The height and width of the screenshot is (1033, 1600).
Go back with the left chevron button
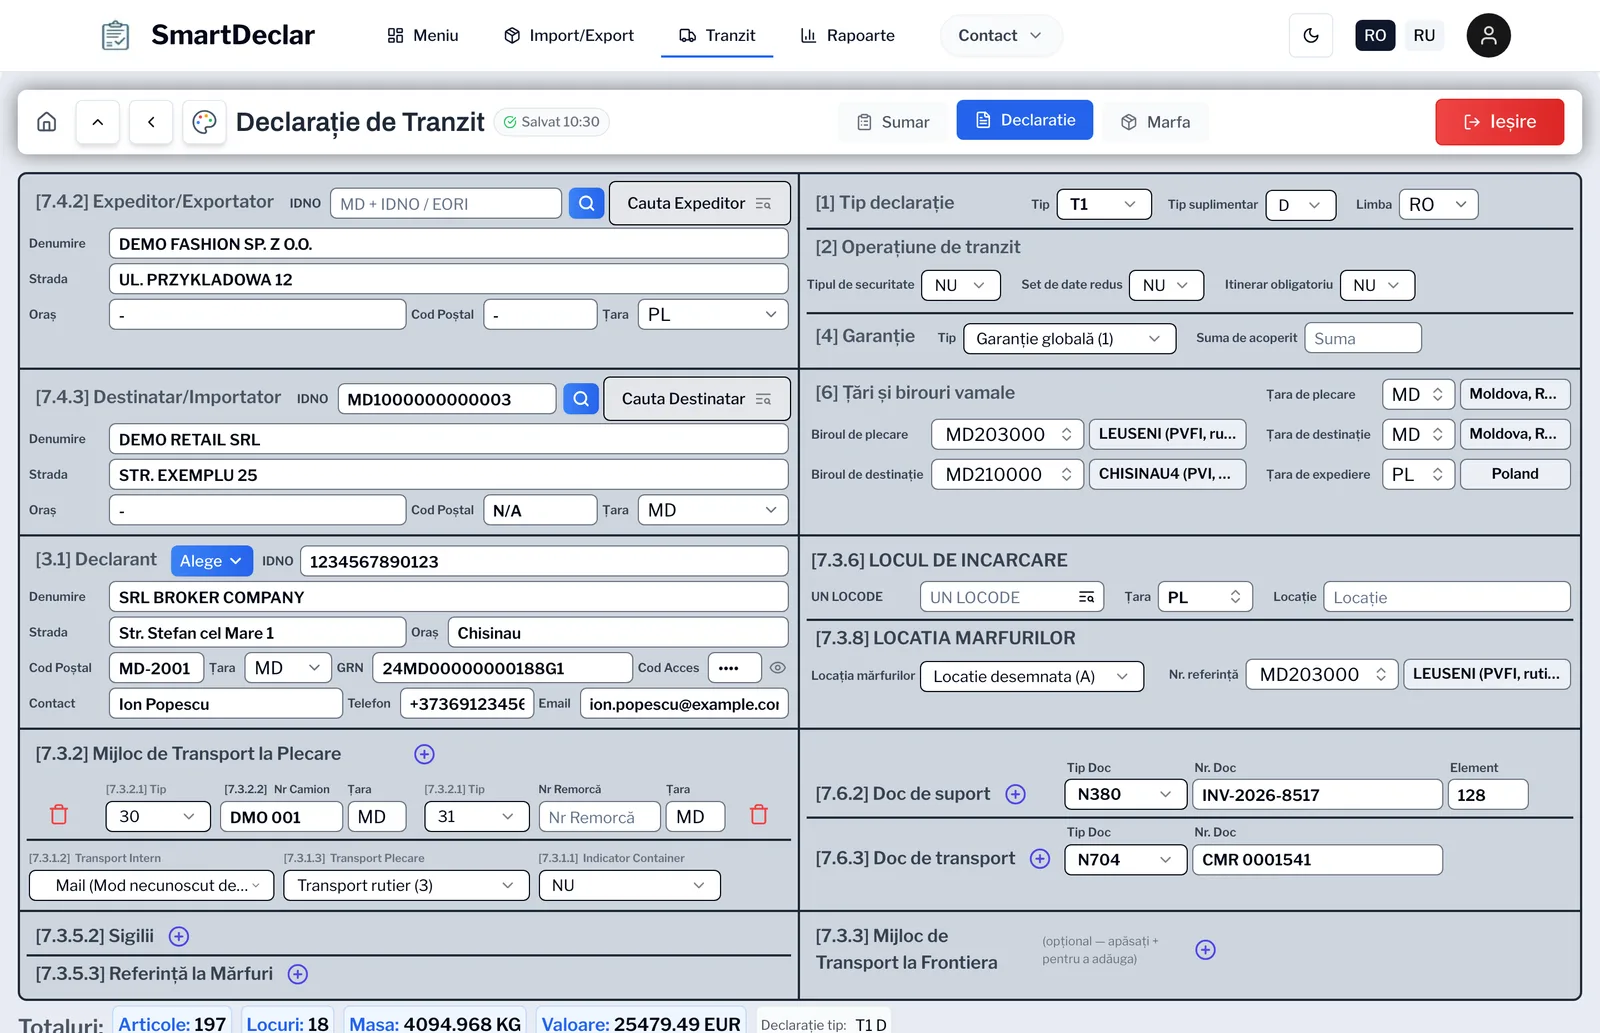pyautogui.click(x=151, y=122)
